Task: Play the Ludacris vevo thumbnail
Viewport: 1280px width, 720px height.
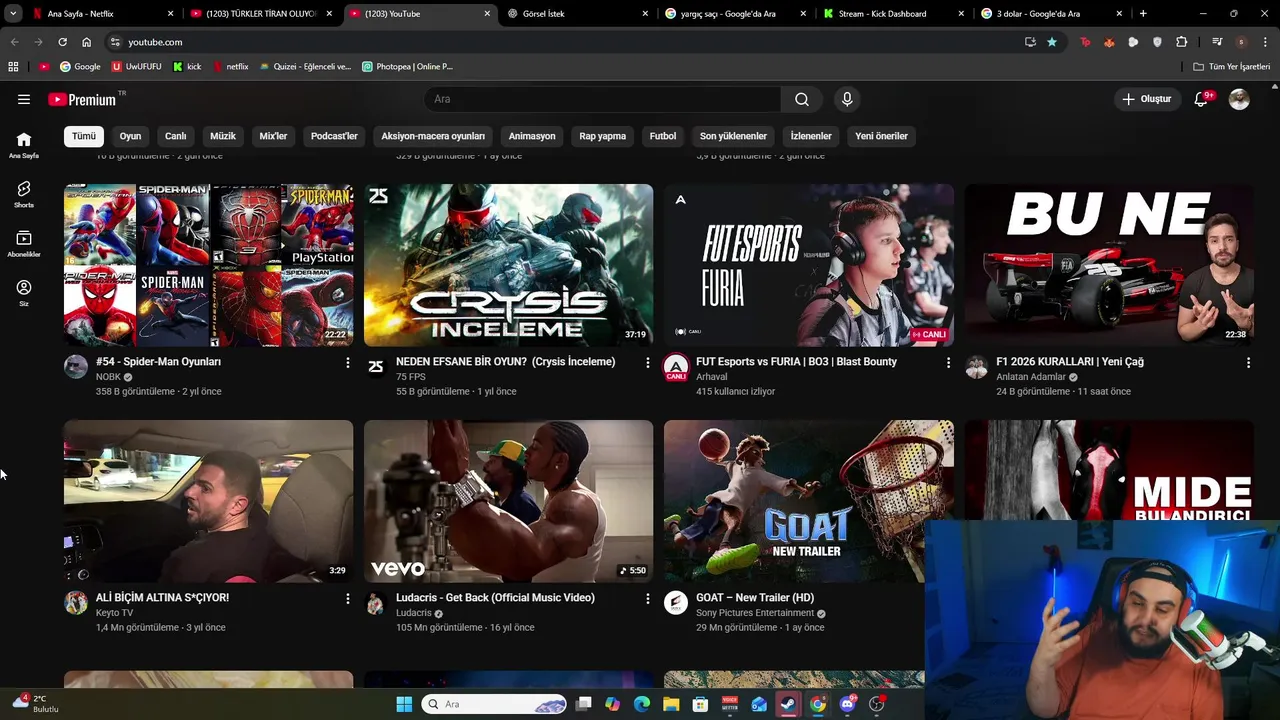Action: [x=509, y=501]
